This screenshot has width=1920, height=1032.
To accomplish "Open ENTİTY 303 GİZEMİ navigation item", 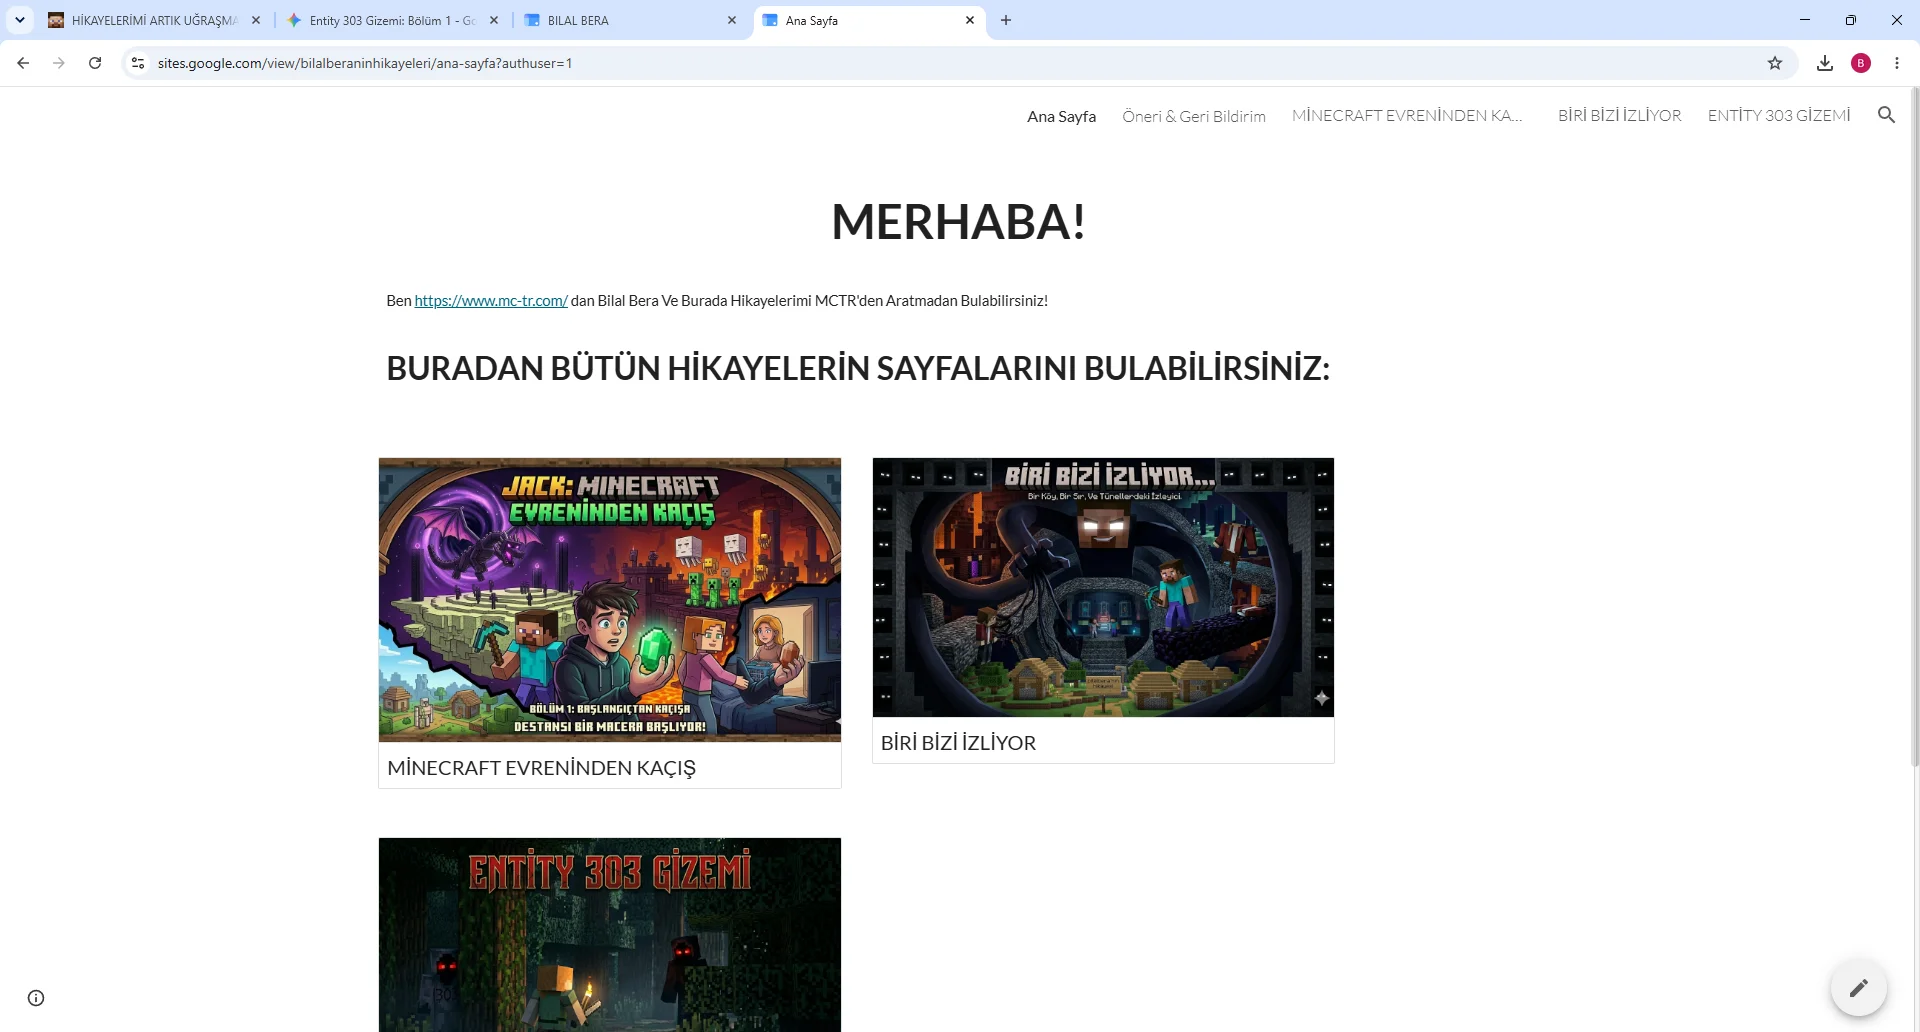I will (x=1779, y=115).
